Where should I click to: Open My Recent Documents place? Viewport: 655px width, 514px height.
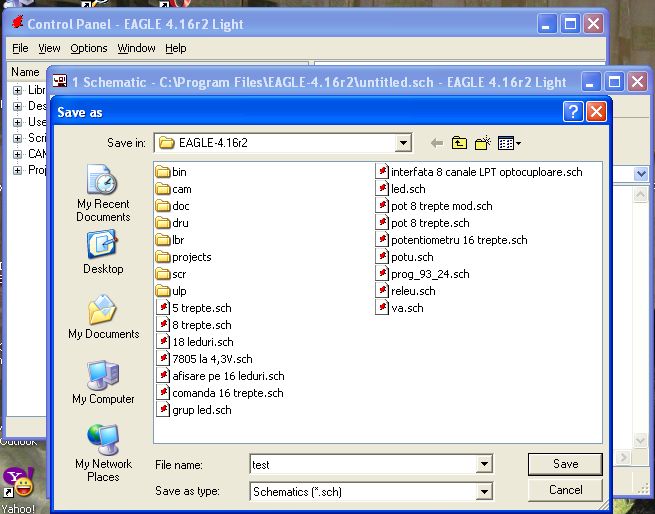click(x=103, y=193)
